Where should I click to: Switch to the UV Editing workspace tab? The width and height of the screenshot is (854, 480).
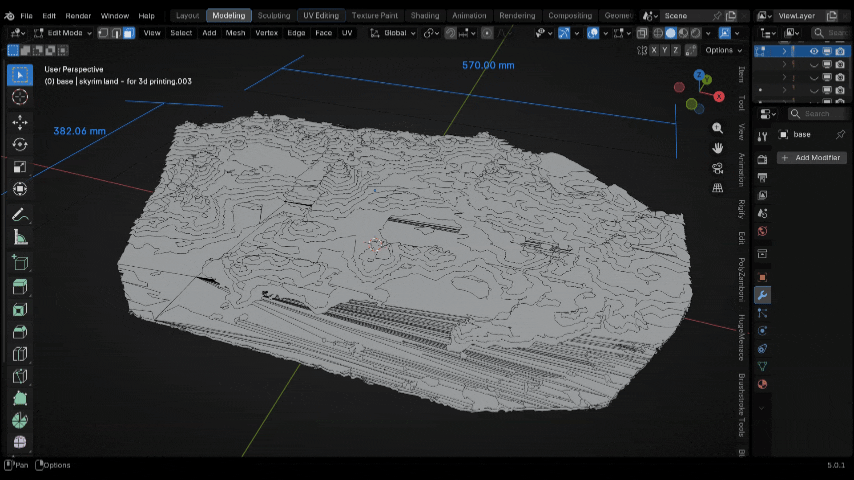[x=321, y=16]
